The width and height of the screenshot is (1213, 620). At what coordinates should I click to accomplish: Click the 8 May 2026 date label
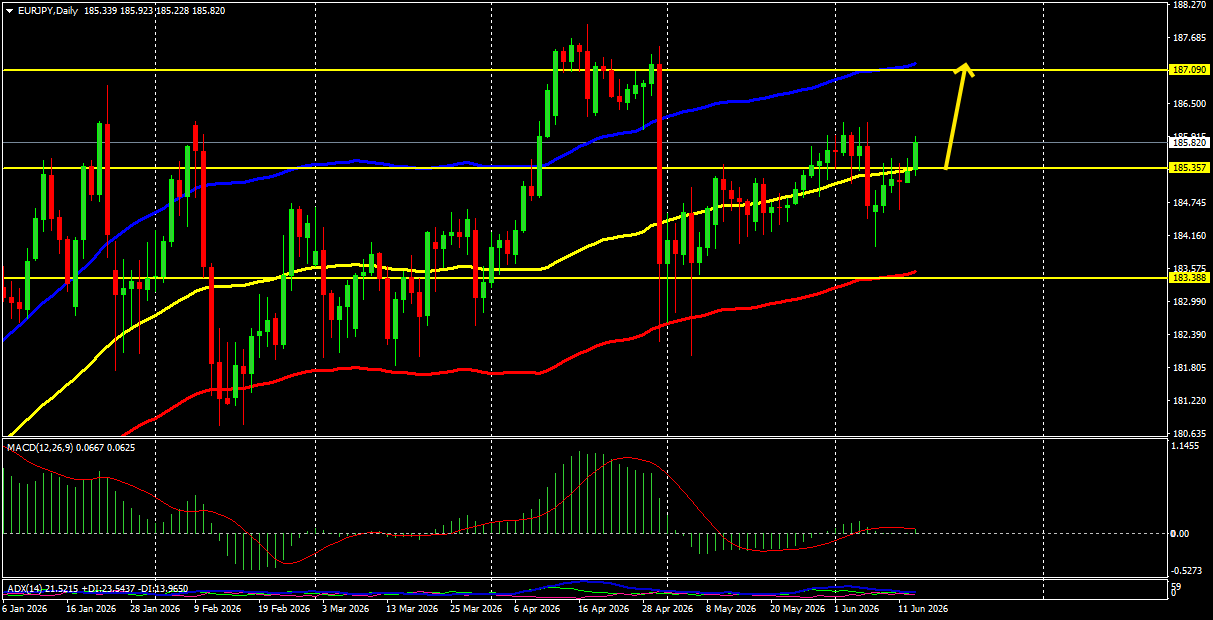(x=730, y=608)
